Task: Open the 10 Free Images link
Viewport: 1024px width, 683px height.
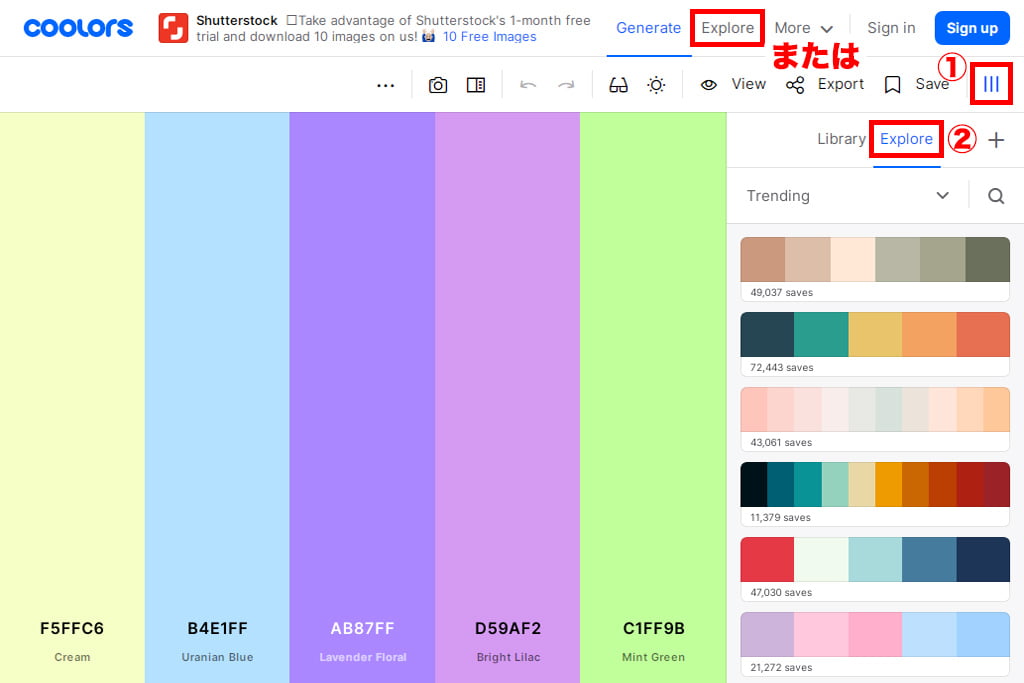Action: [x=489, y=37]
